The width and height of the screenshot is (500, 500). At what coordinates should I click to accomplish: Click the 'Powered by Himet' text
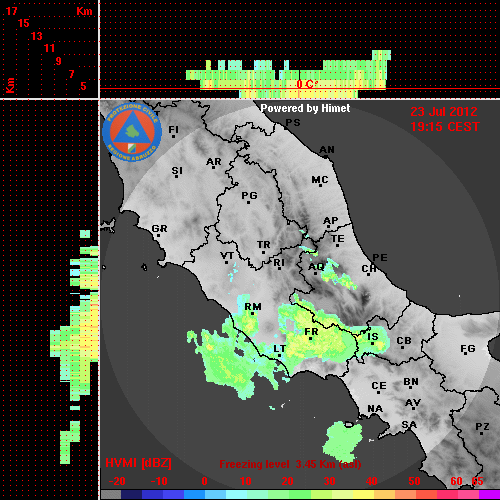[x=305, y=108]
